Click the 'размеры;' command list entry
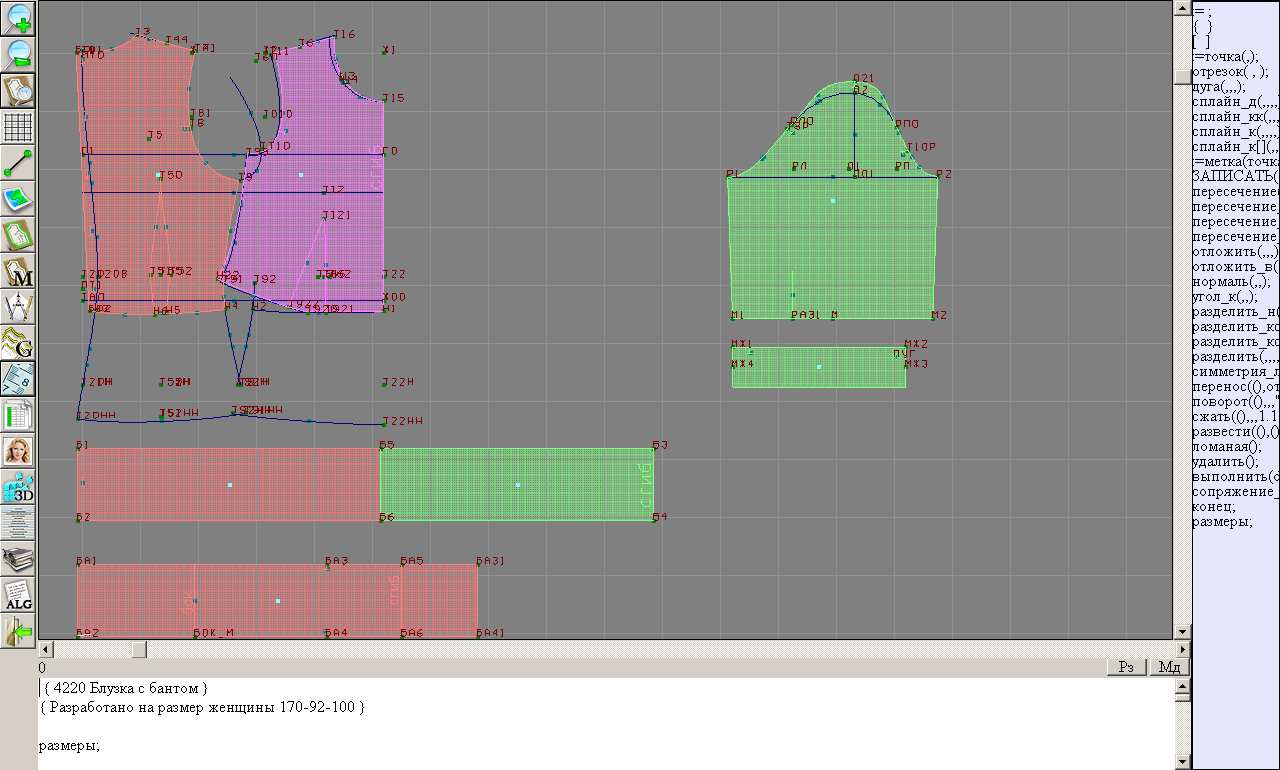 pos(1222,521)
